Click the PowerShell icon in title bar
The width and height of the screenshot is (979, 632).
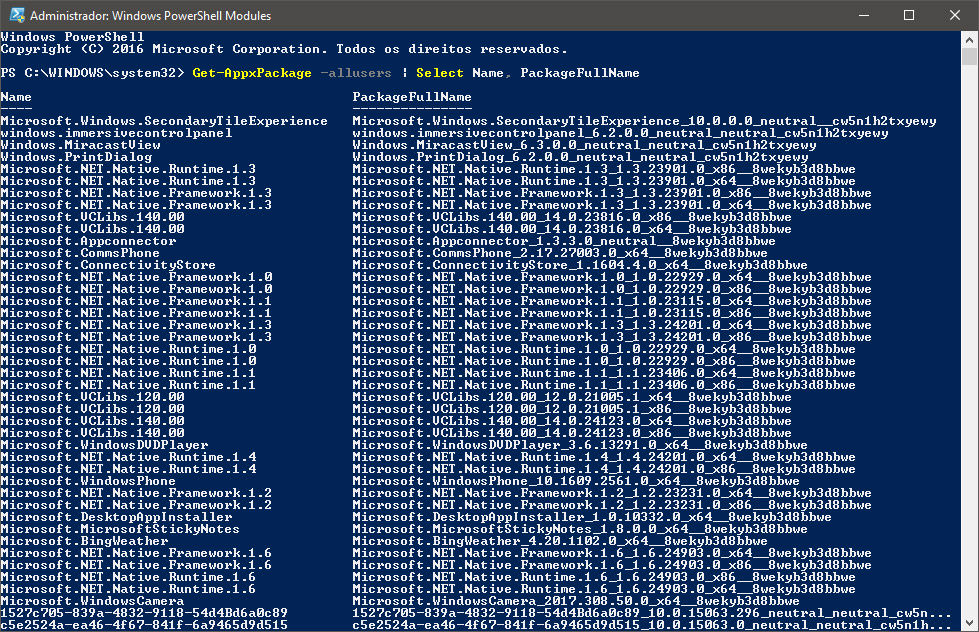[x=17, y=15]
